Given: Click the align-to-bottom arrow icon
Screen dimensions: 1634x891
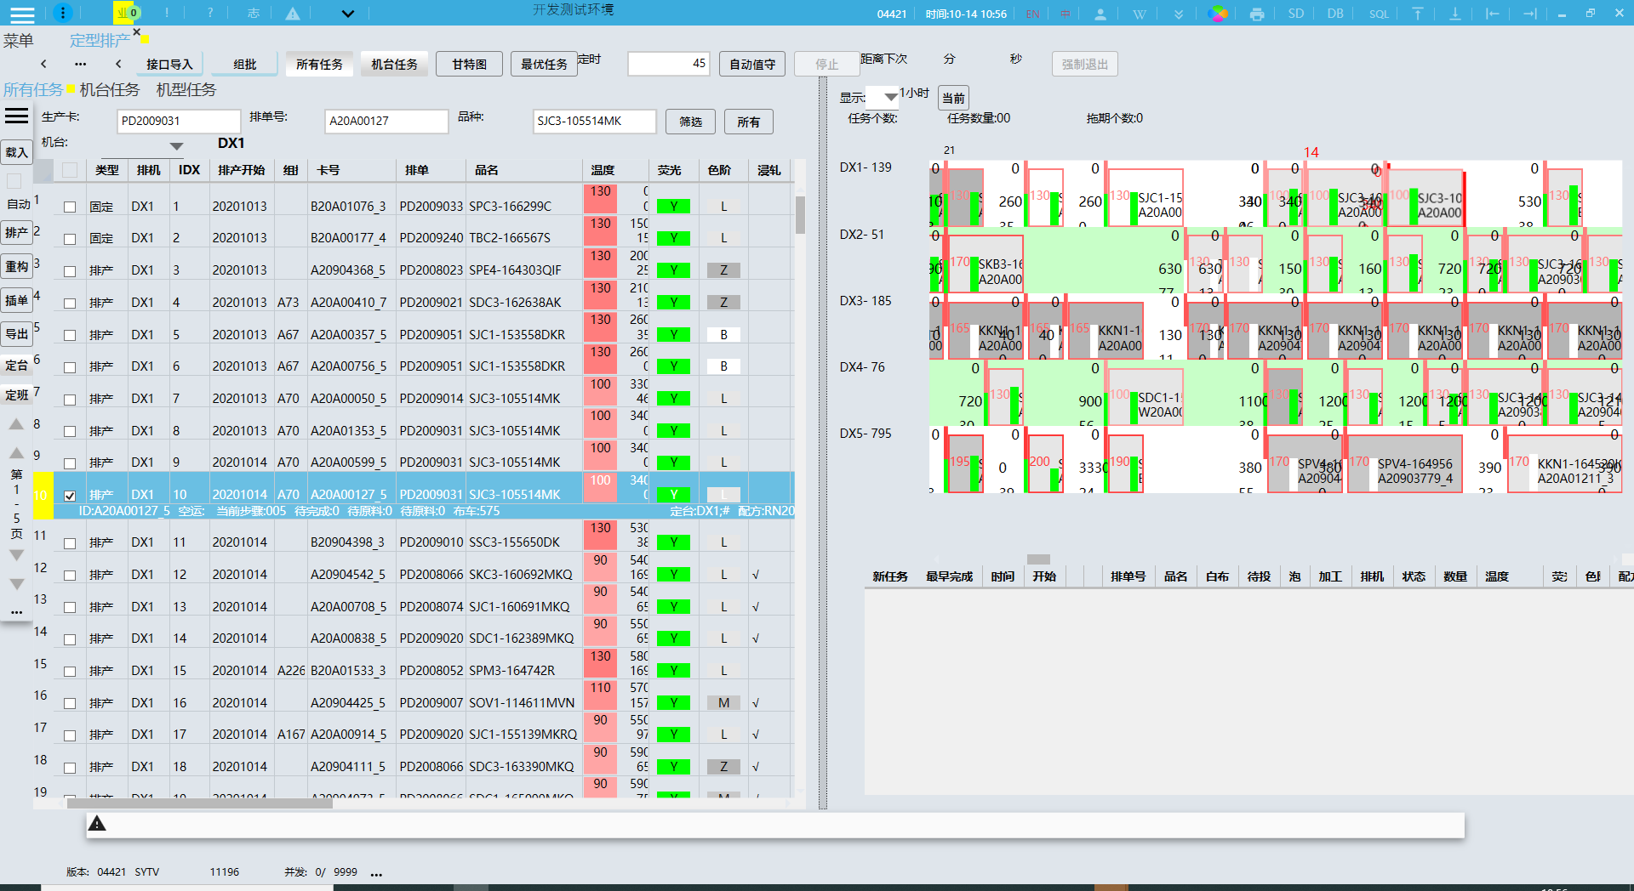Looking at the screenshot, I should coord(1455,14).
